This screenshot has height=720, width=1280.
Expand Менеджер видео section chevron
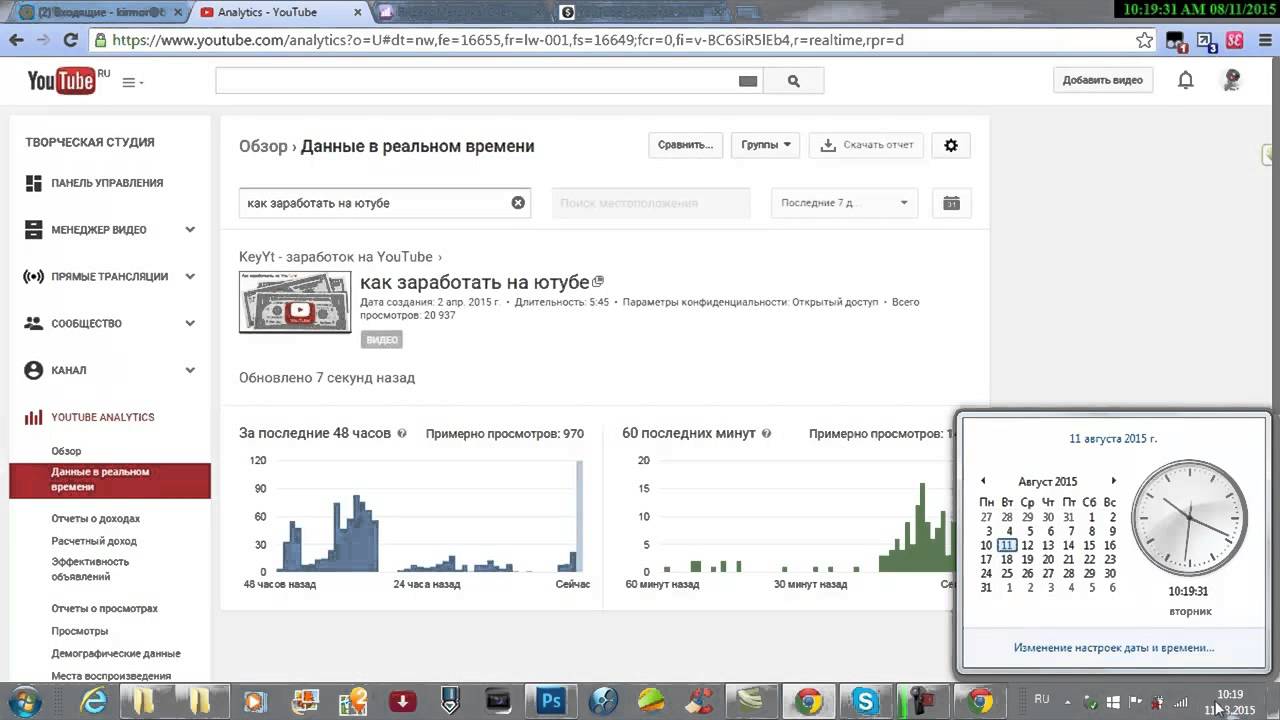(x=190, y=230)
